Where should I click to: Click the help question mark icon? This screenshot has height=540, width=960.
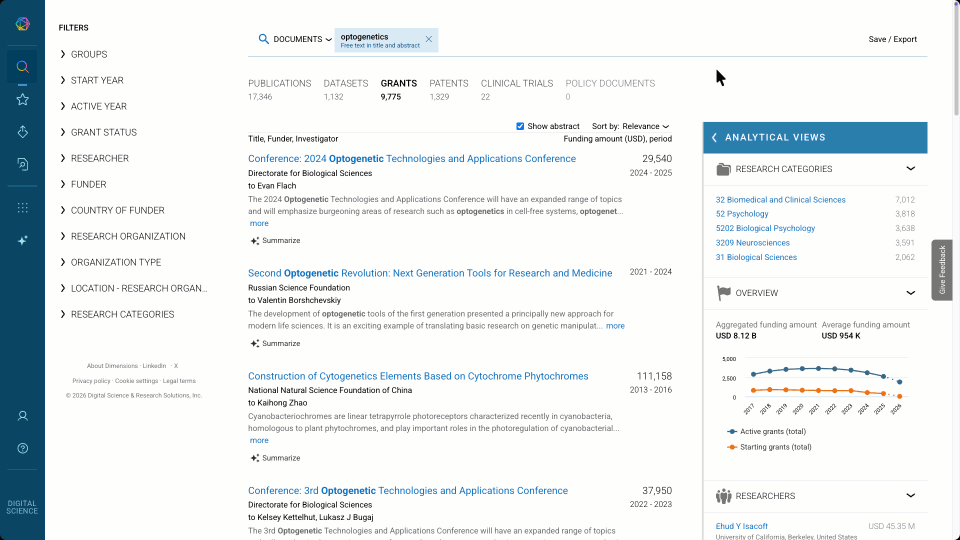[x=22, y=448]
